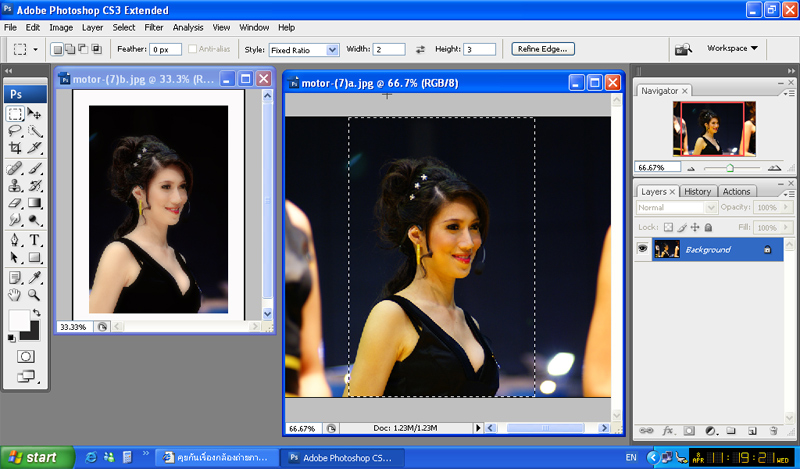Activate the Zoom tool in toolbox
Image resolution: width=800 pixels, height=469 pixels.
click(35, 295)
